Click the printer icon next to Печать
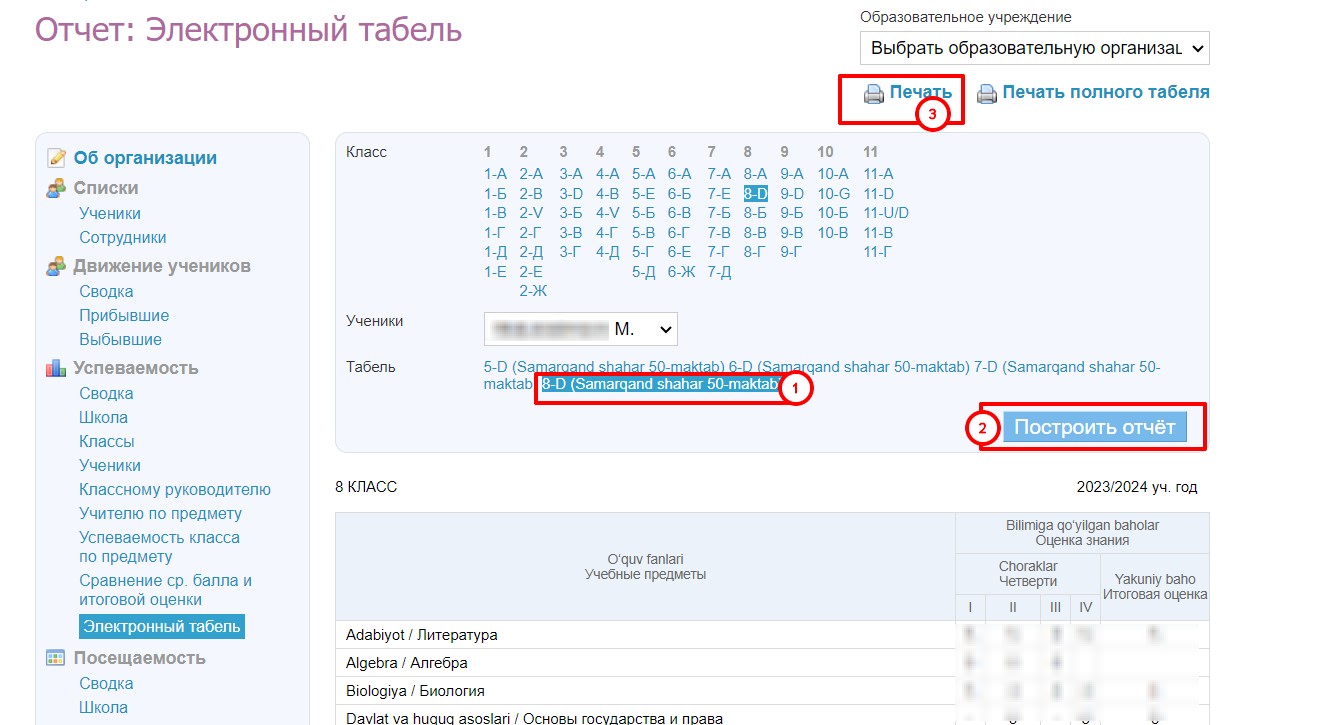 pos(875,92)
